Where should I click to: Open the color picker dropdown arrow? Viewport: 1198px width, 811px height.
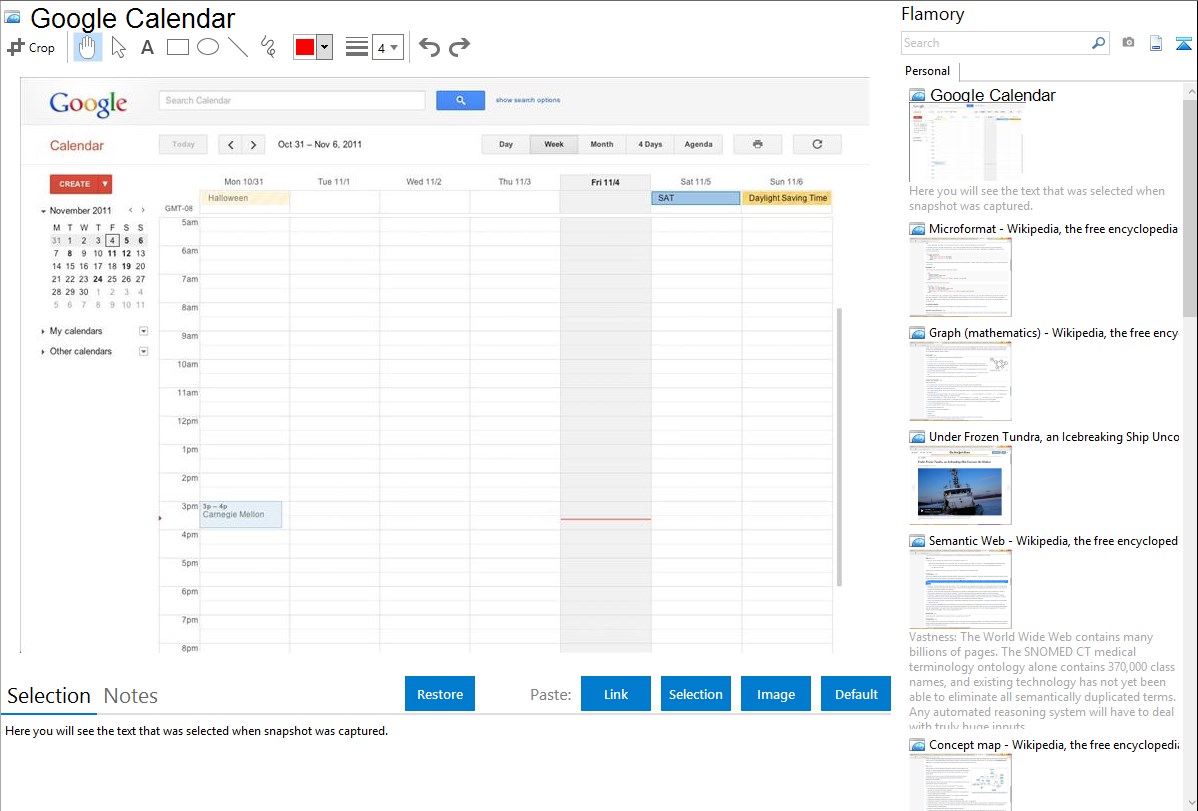(325, 47)
